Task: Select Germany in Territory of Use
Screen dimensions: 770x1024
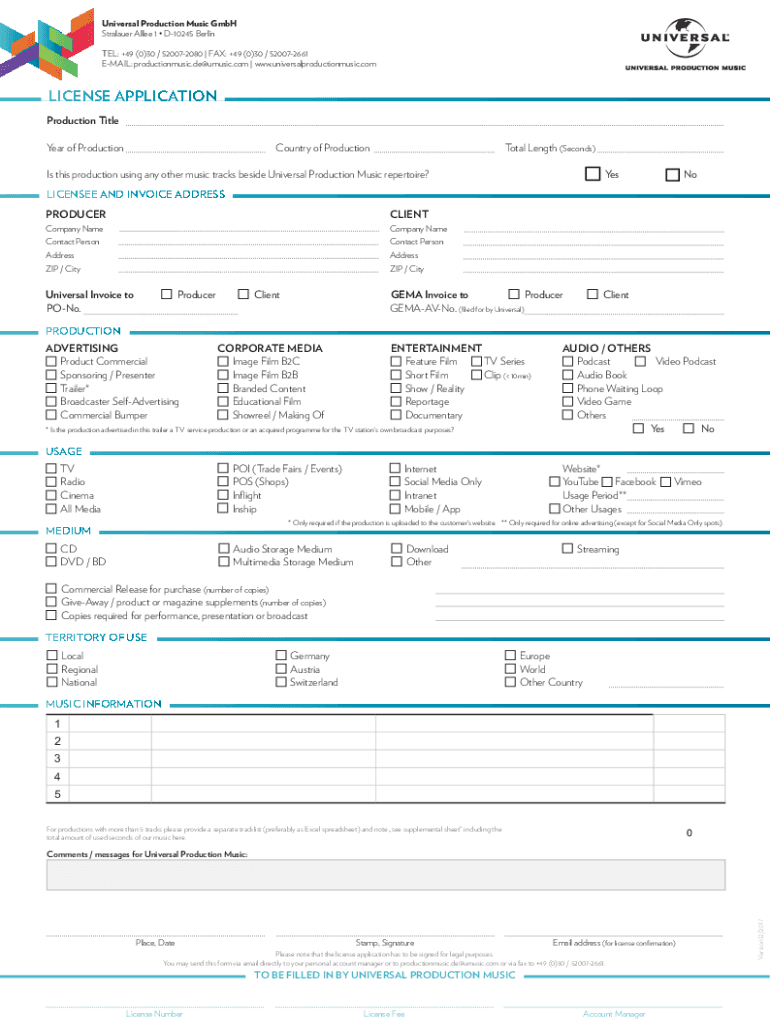Action: (281, 656)
